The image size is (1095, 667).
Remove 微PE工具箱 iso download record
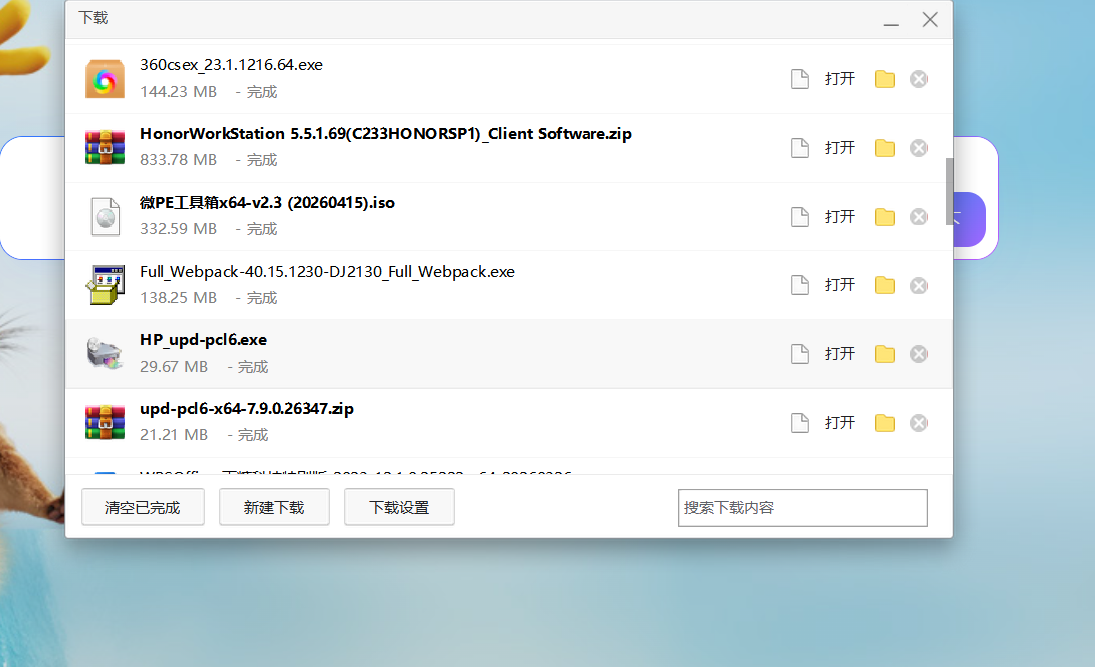pos(919,217)
